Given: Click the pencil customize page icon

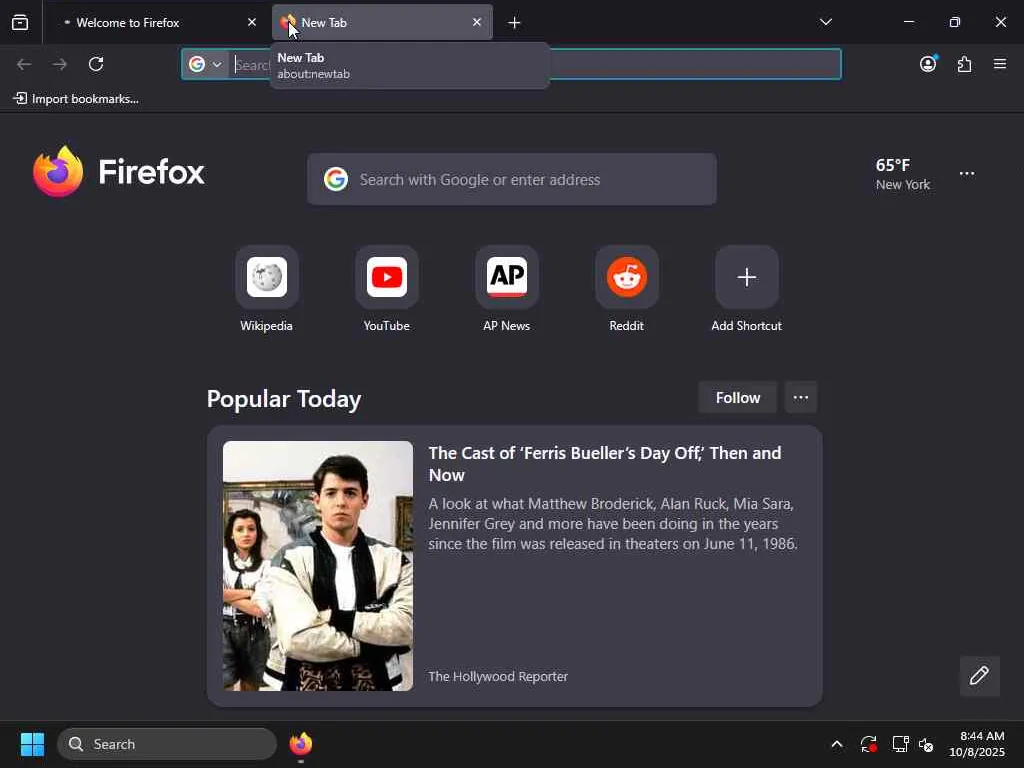Looking at the screenshot, I should pyautogui.click(x=979, y=676).
